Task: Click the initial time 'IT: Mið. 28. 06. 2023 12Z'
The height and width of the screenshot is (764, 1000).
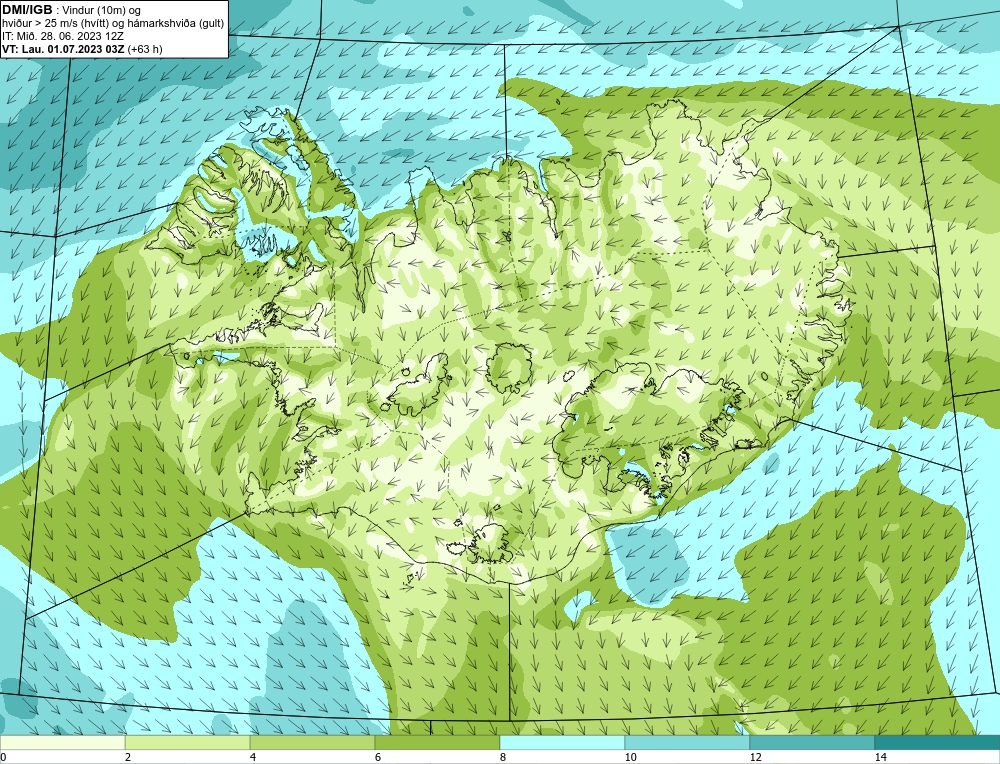Action: click(62, 36)
